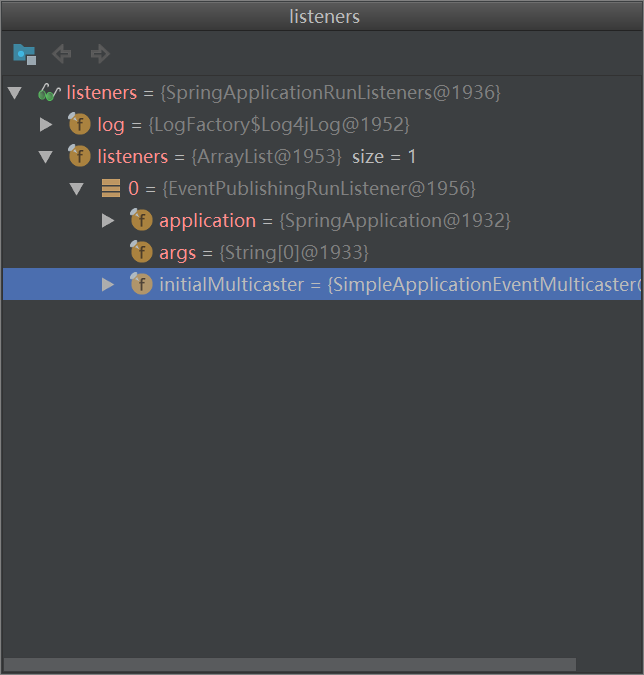Collapse the listeners ArrayList node
The image size is (644, 675).
(x=46, y=157)
